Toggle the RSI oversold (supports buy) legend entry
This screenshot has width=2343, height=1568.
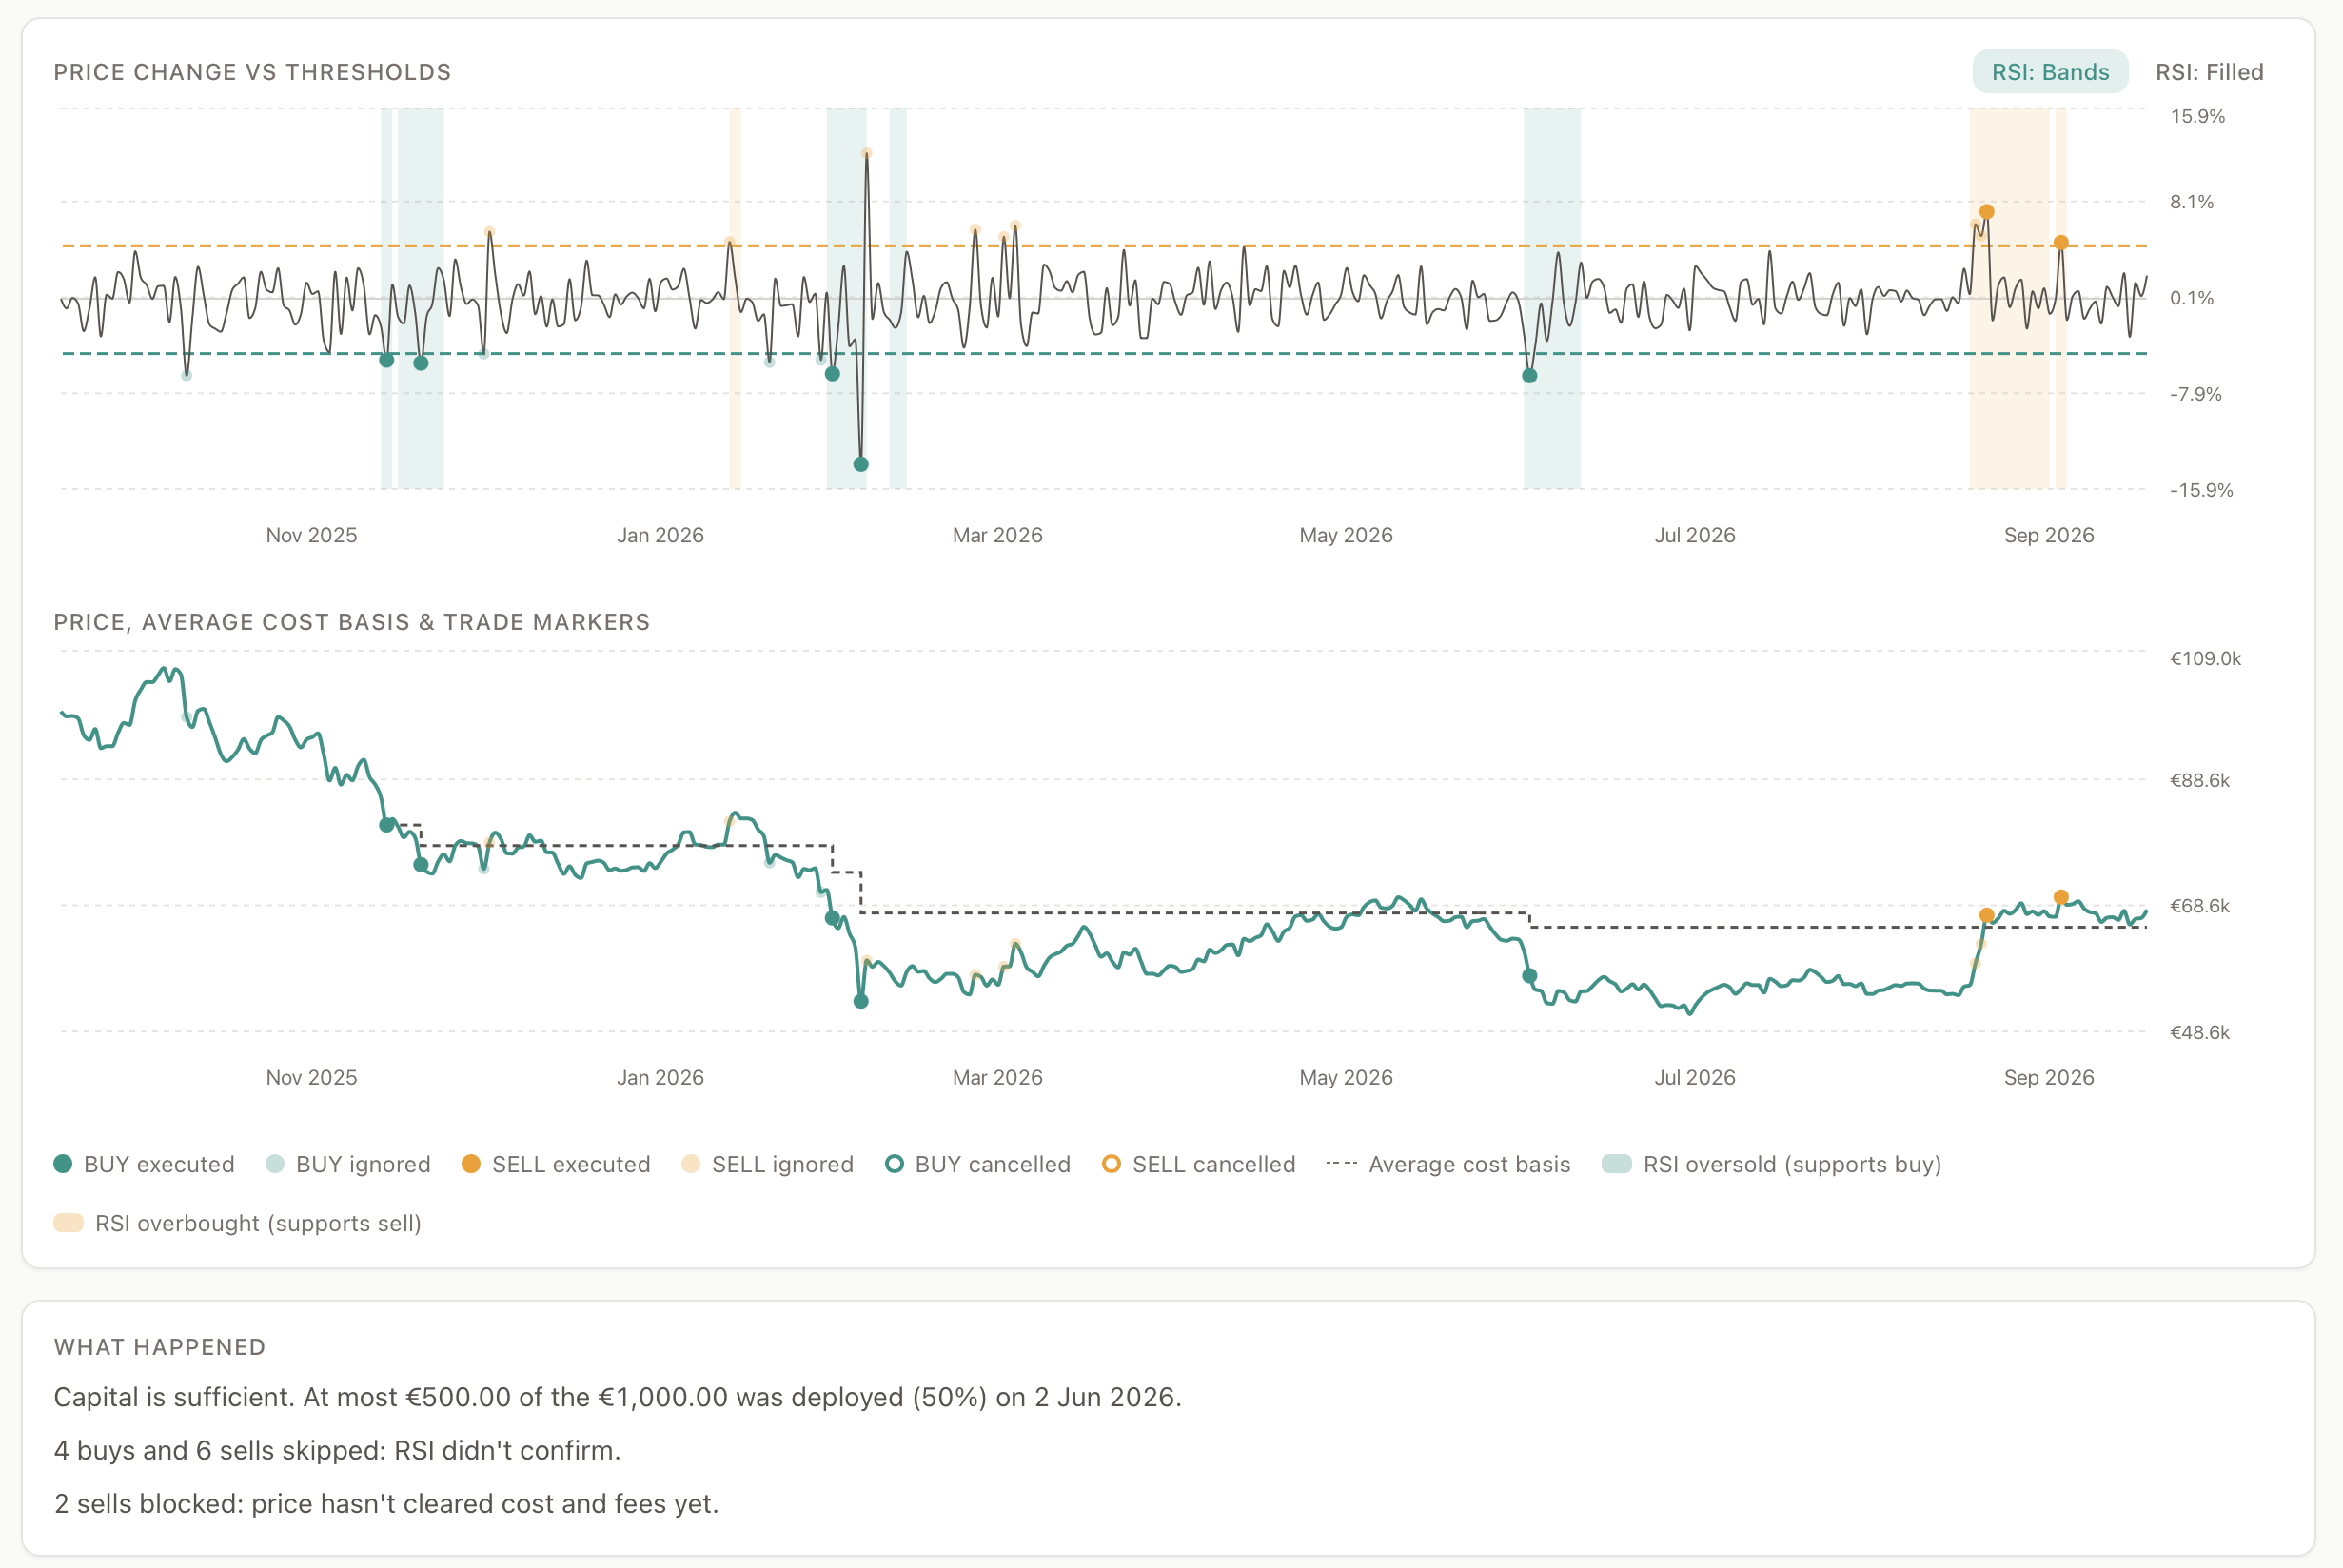1771,1164
